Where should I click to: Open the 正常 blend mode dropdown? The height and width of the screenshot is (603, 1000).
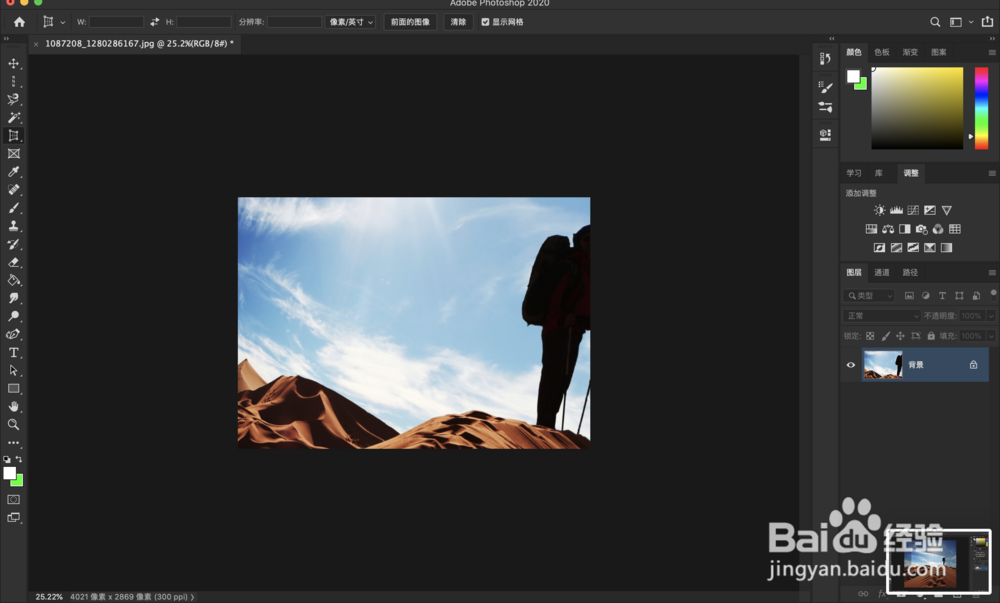click(x=882, y=316)
